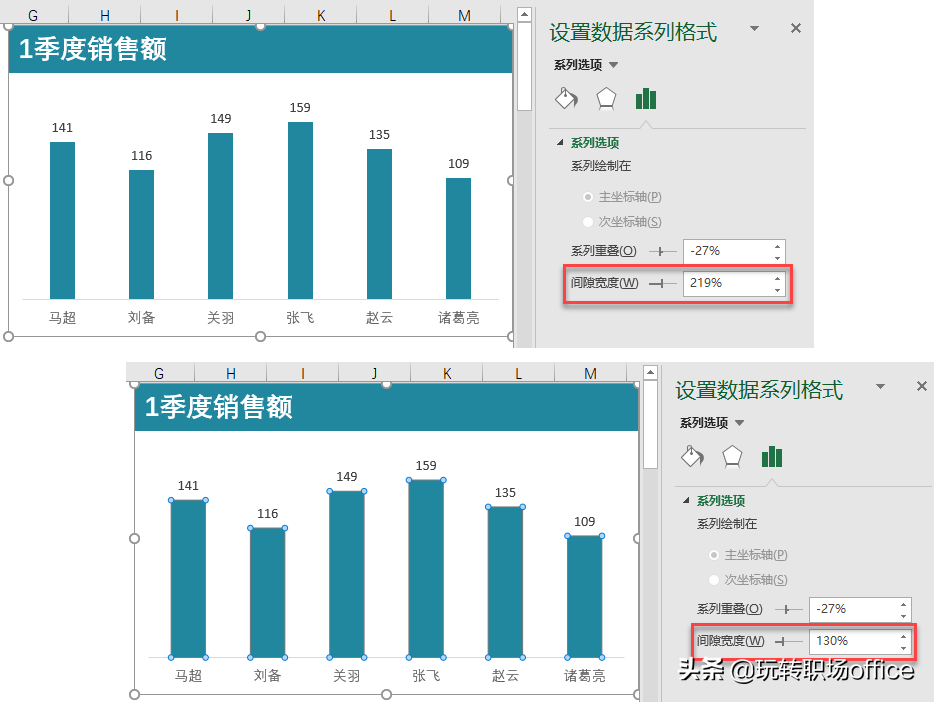Click bottom sheet scrollbar up arrow
934x702 pixels.
point(650,372)
